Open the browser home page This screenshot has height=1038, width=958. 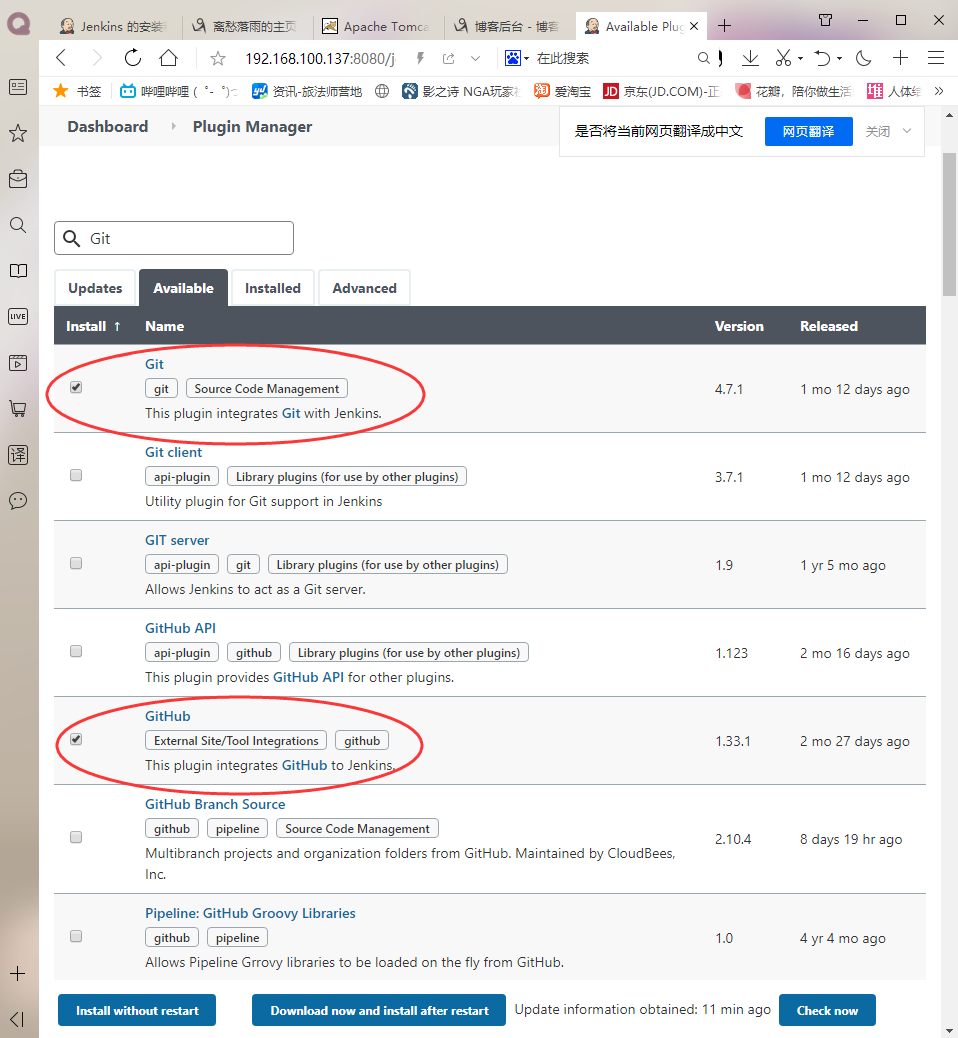[x=169, y=58]
